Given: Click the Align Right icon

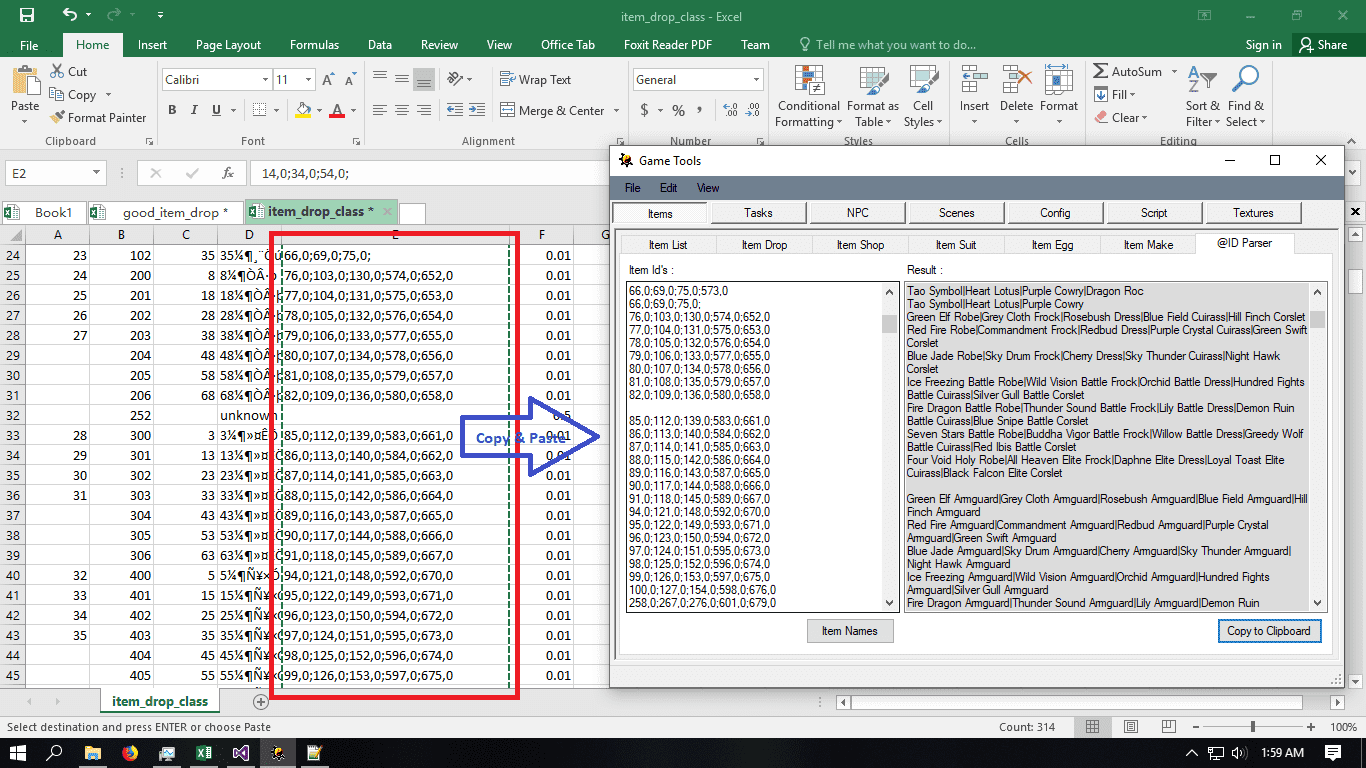Looking at the screenshot, I should click(424, 111).
